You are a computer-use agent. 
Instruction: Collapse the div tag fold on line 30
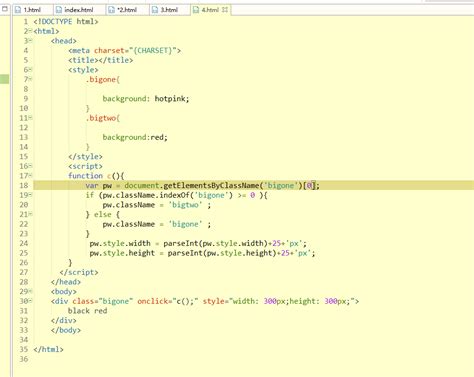30,301
